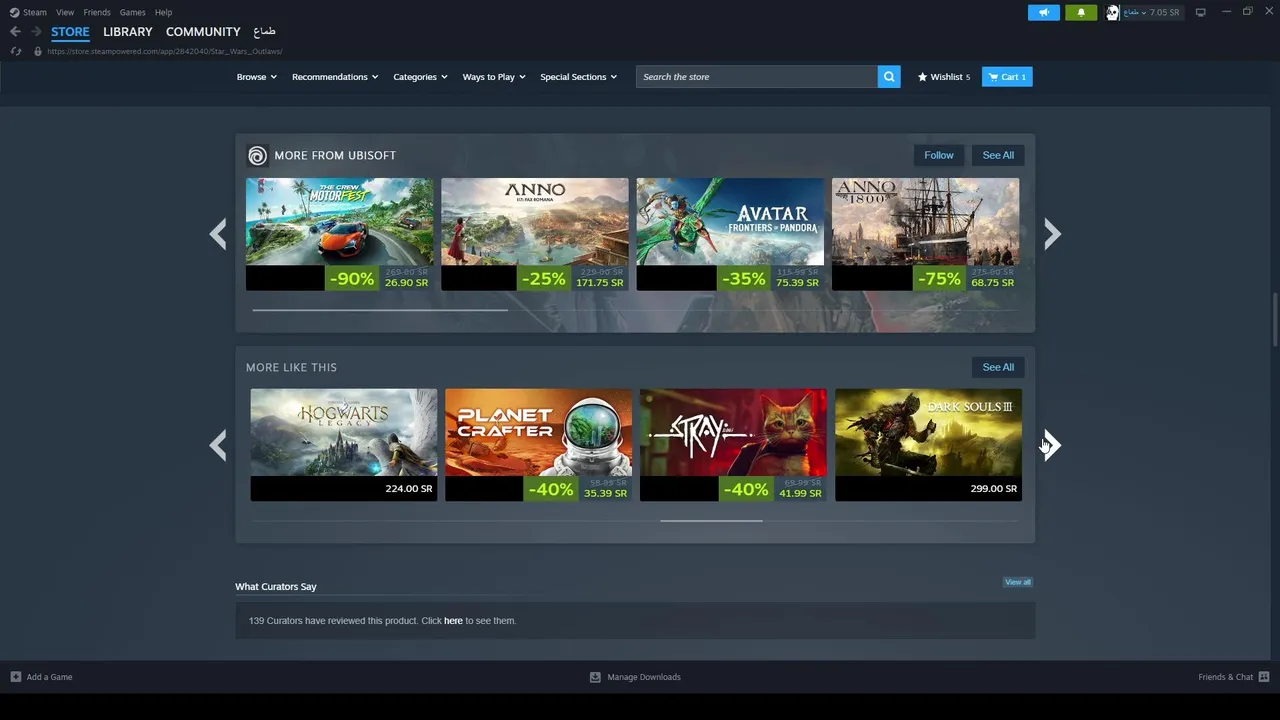
Task: Expand the Browse dropdown
Action: pyautogui.click(x=256, y=77)
